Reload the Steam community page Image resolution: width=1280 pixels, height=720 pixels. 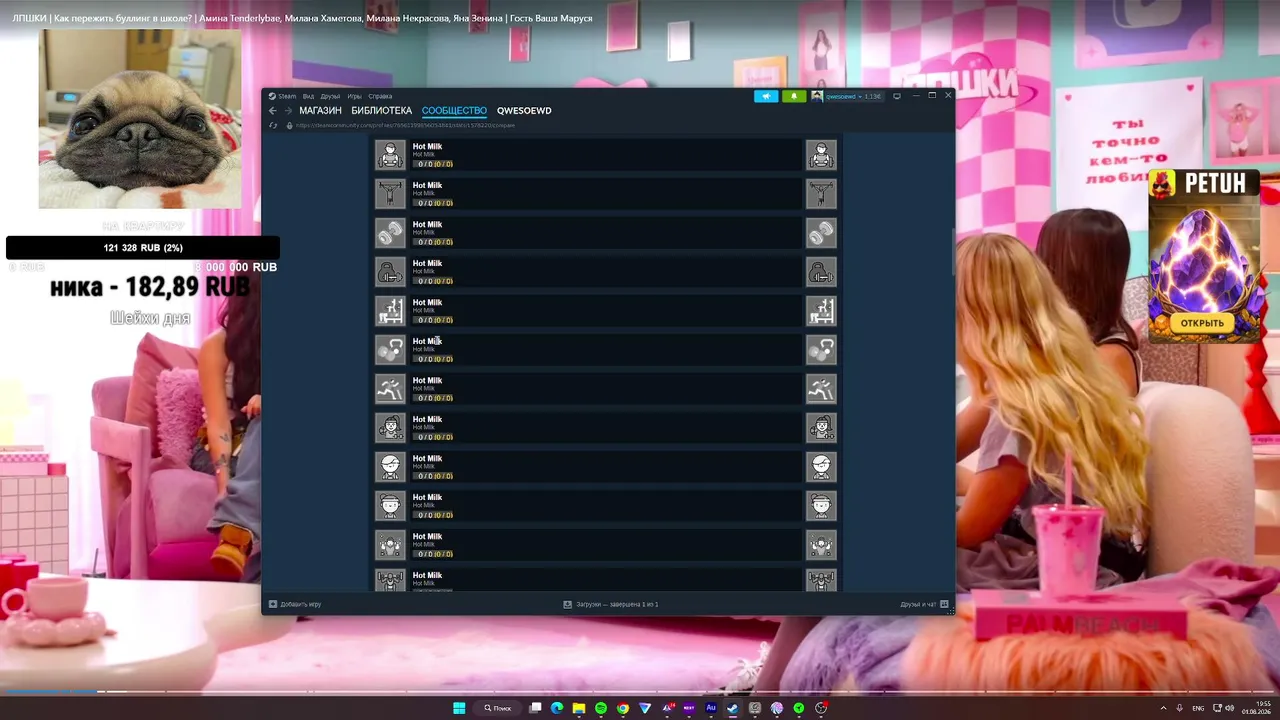(x=273, y=125)
